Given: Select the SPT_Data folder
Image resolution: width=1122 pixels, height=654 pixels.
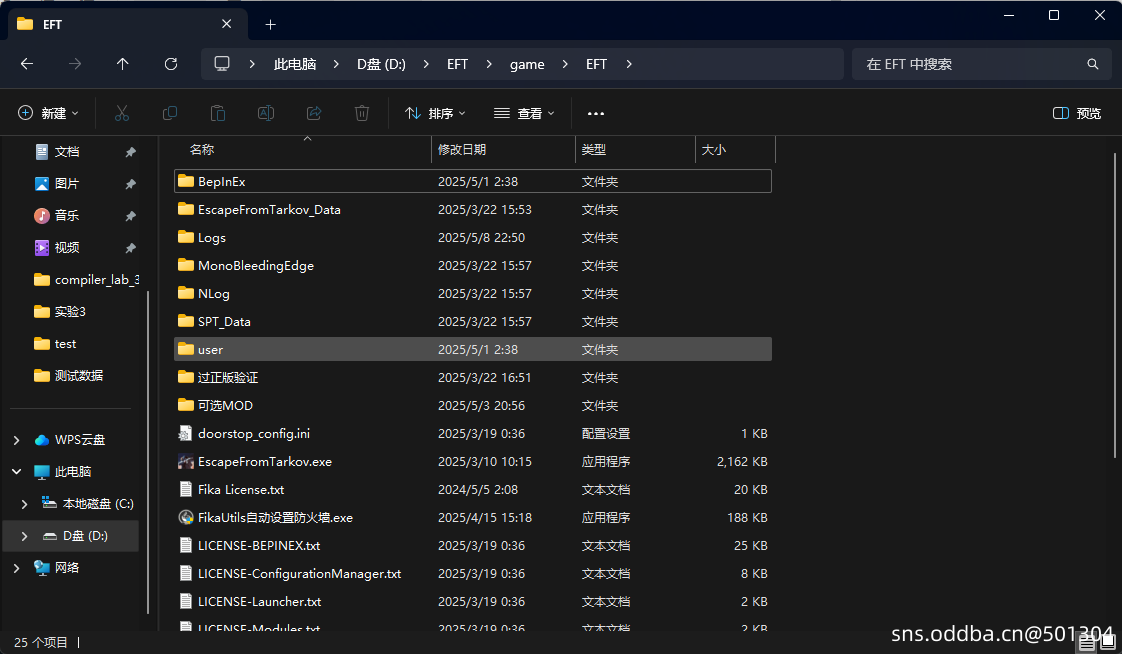Looking at the screenshot, I should click(x=473, y=321).
